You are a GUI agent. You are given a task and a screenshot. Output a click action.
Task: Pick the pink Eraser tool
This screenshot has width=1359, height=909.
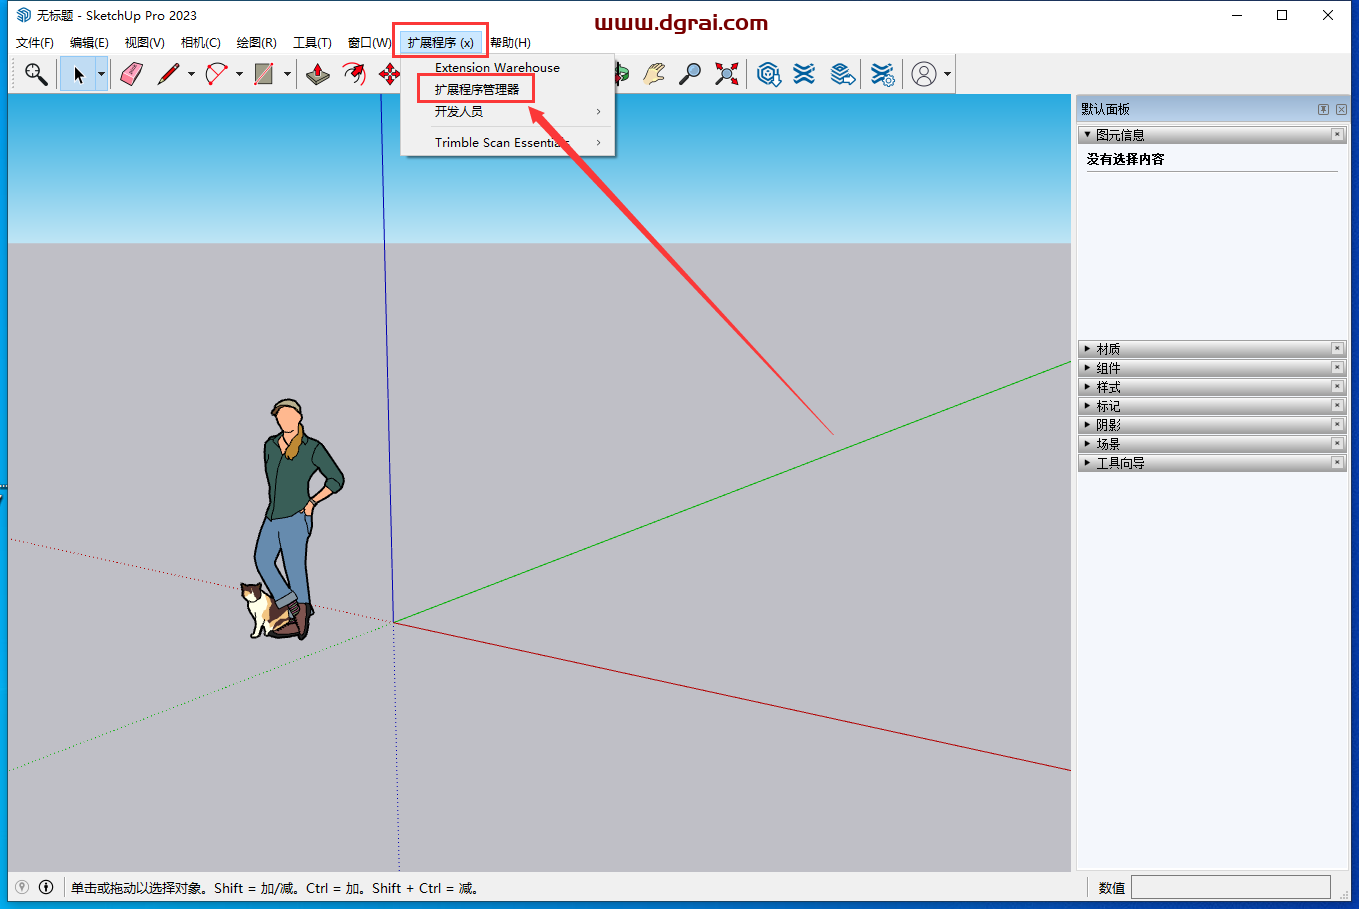pyautogui.click(x=132, y=74)
